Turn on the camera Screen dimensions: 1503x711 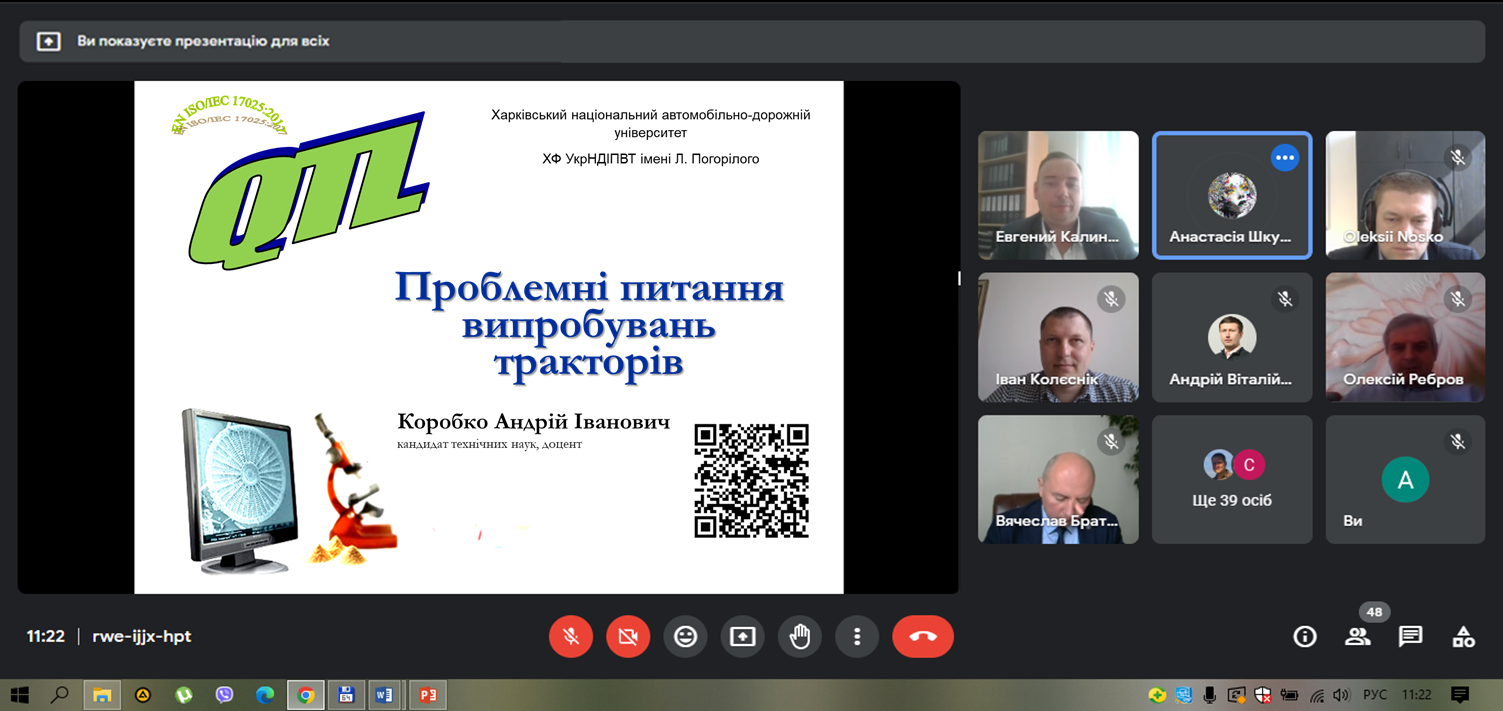coord(628,637)
